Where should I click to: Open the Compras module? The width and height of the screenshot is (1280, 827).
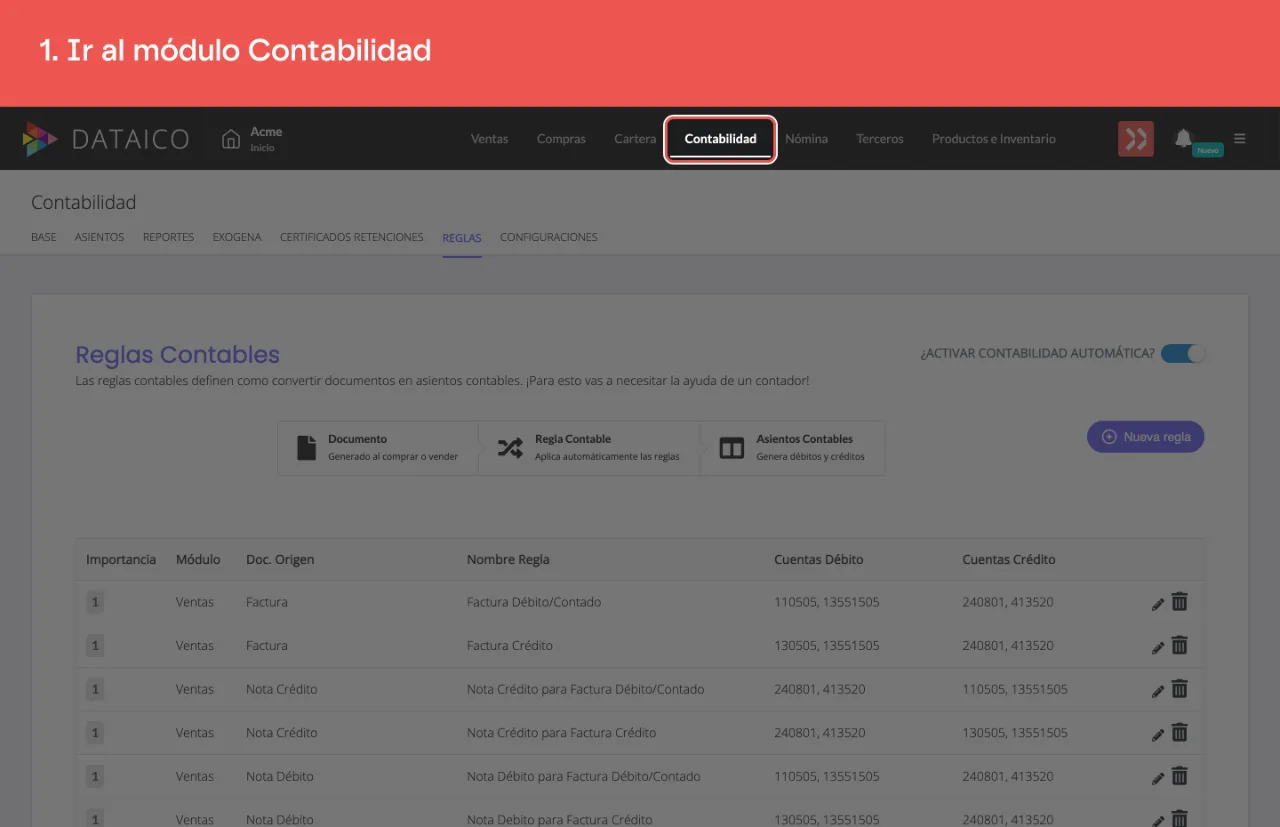click(561, 139)
